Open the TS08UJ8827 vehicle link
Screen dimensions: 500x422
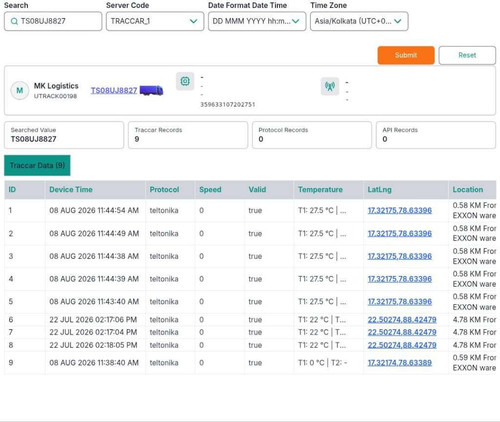tap(114, 90)
